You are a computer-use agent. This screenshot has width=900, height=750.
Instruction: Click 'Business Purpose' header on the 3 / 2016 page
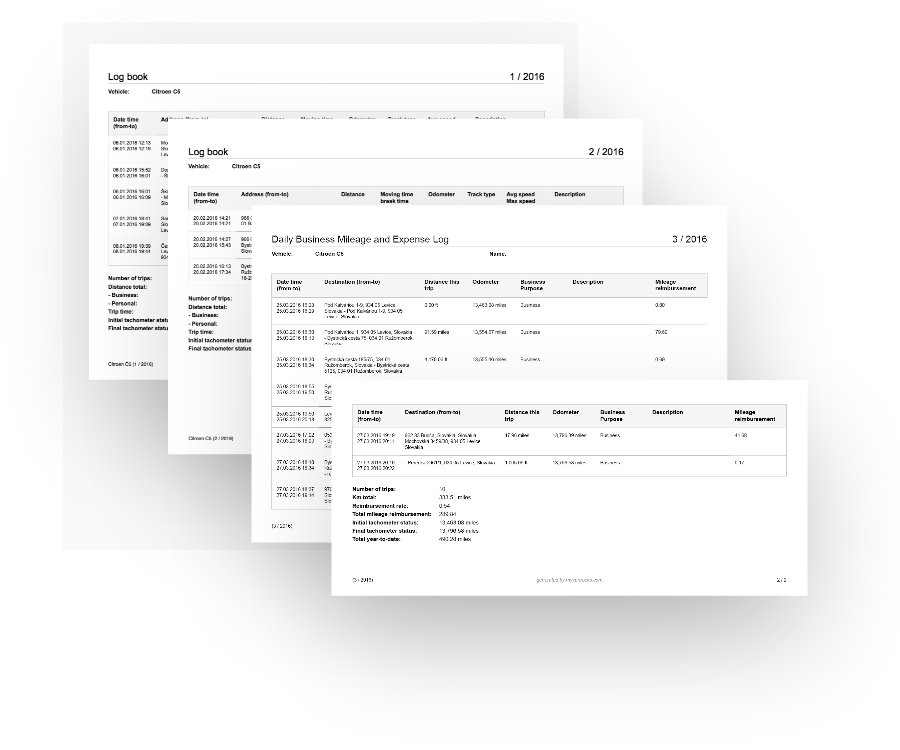click(x=532, y=285)
